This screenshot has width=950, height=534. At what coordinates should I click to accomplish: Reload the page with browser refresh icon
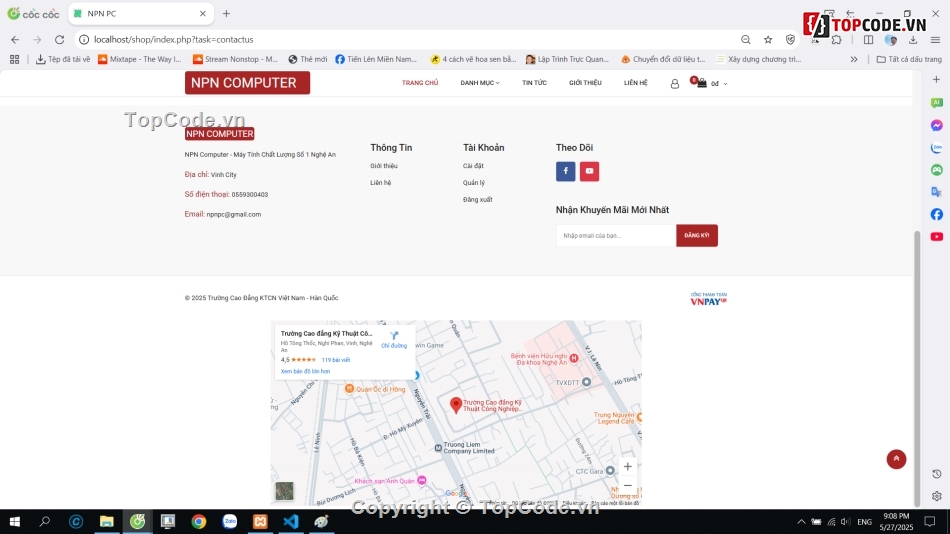[x=59, y=39]
